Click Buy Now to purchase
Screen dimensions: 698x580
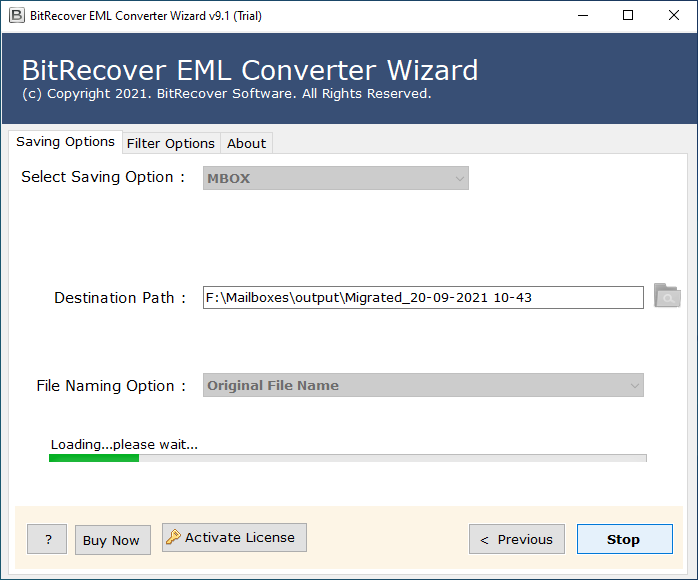[113, 540]
